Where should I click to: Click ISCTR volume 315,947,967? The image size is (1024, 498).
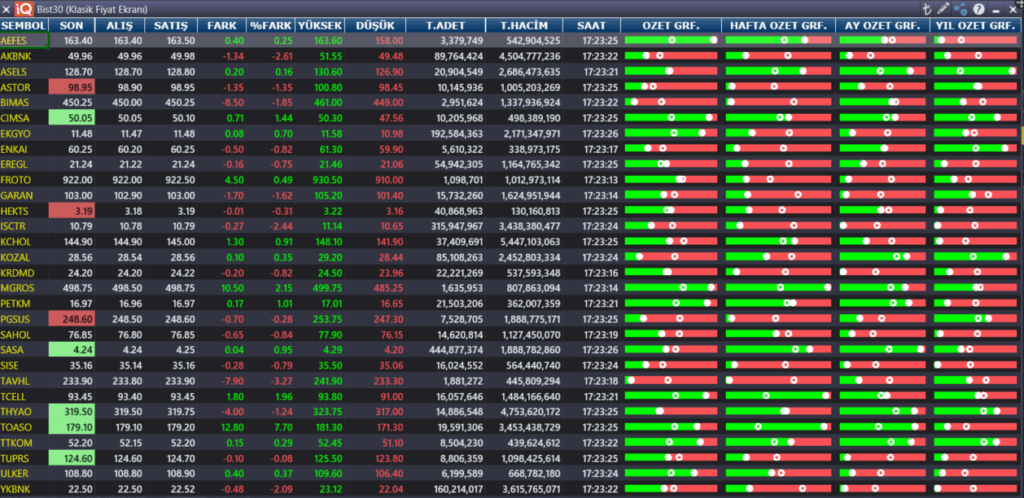coord(453,226)
